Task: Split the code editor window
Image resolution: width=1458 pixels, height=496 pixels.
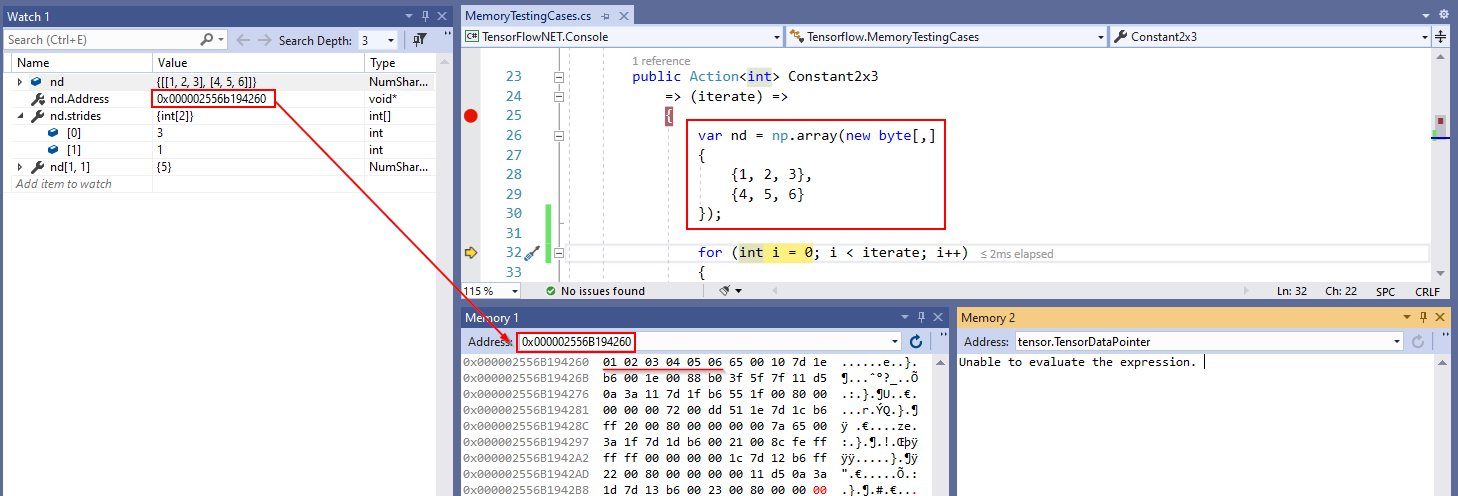Action: tap(1441, 37)
